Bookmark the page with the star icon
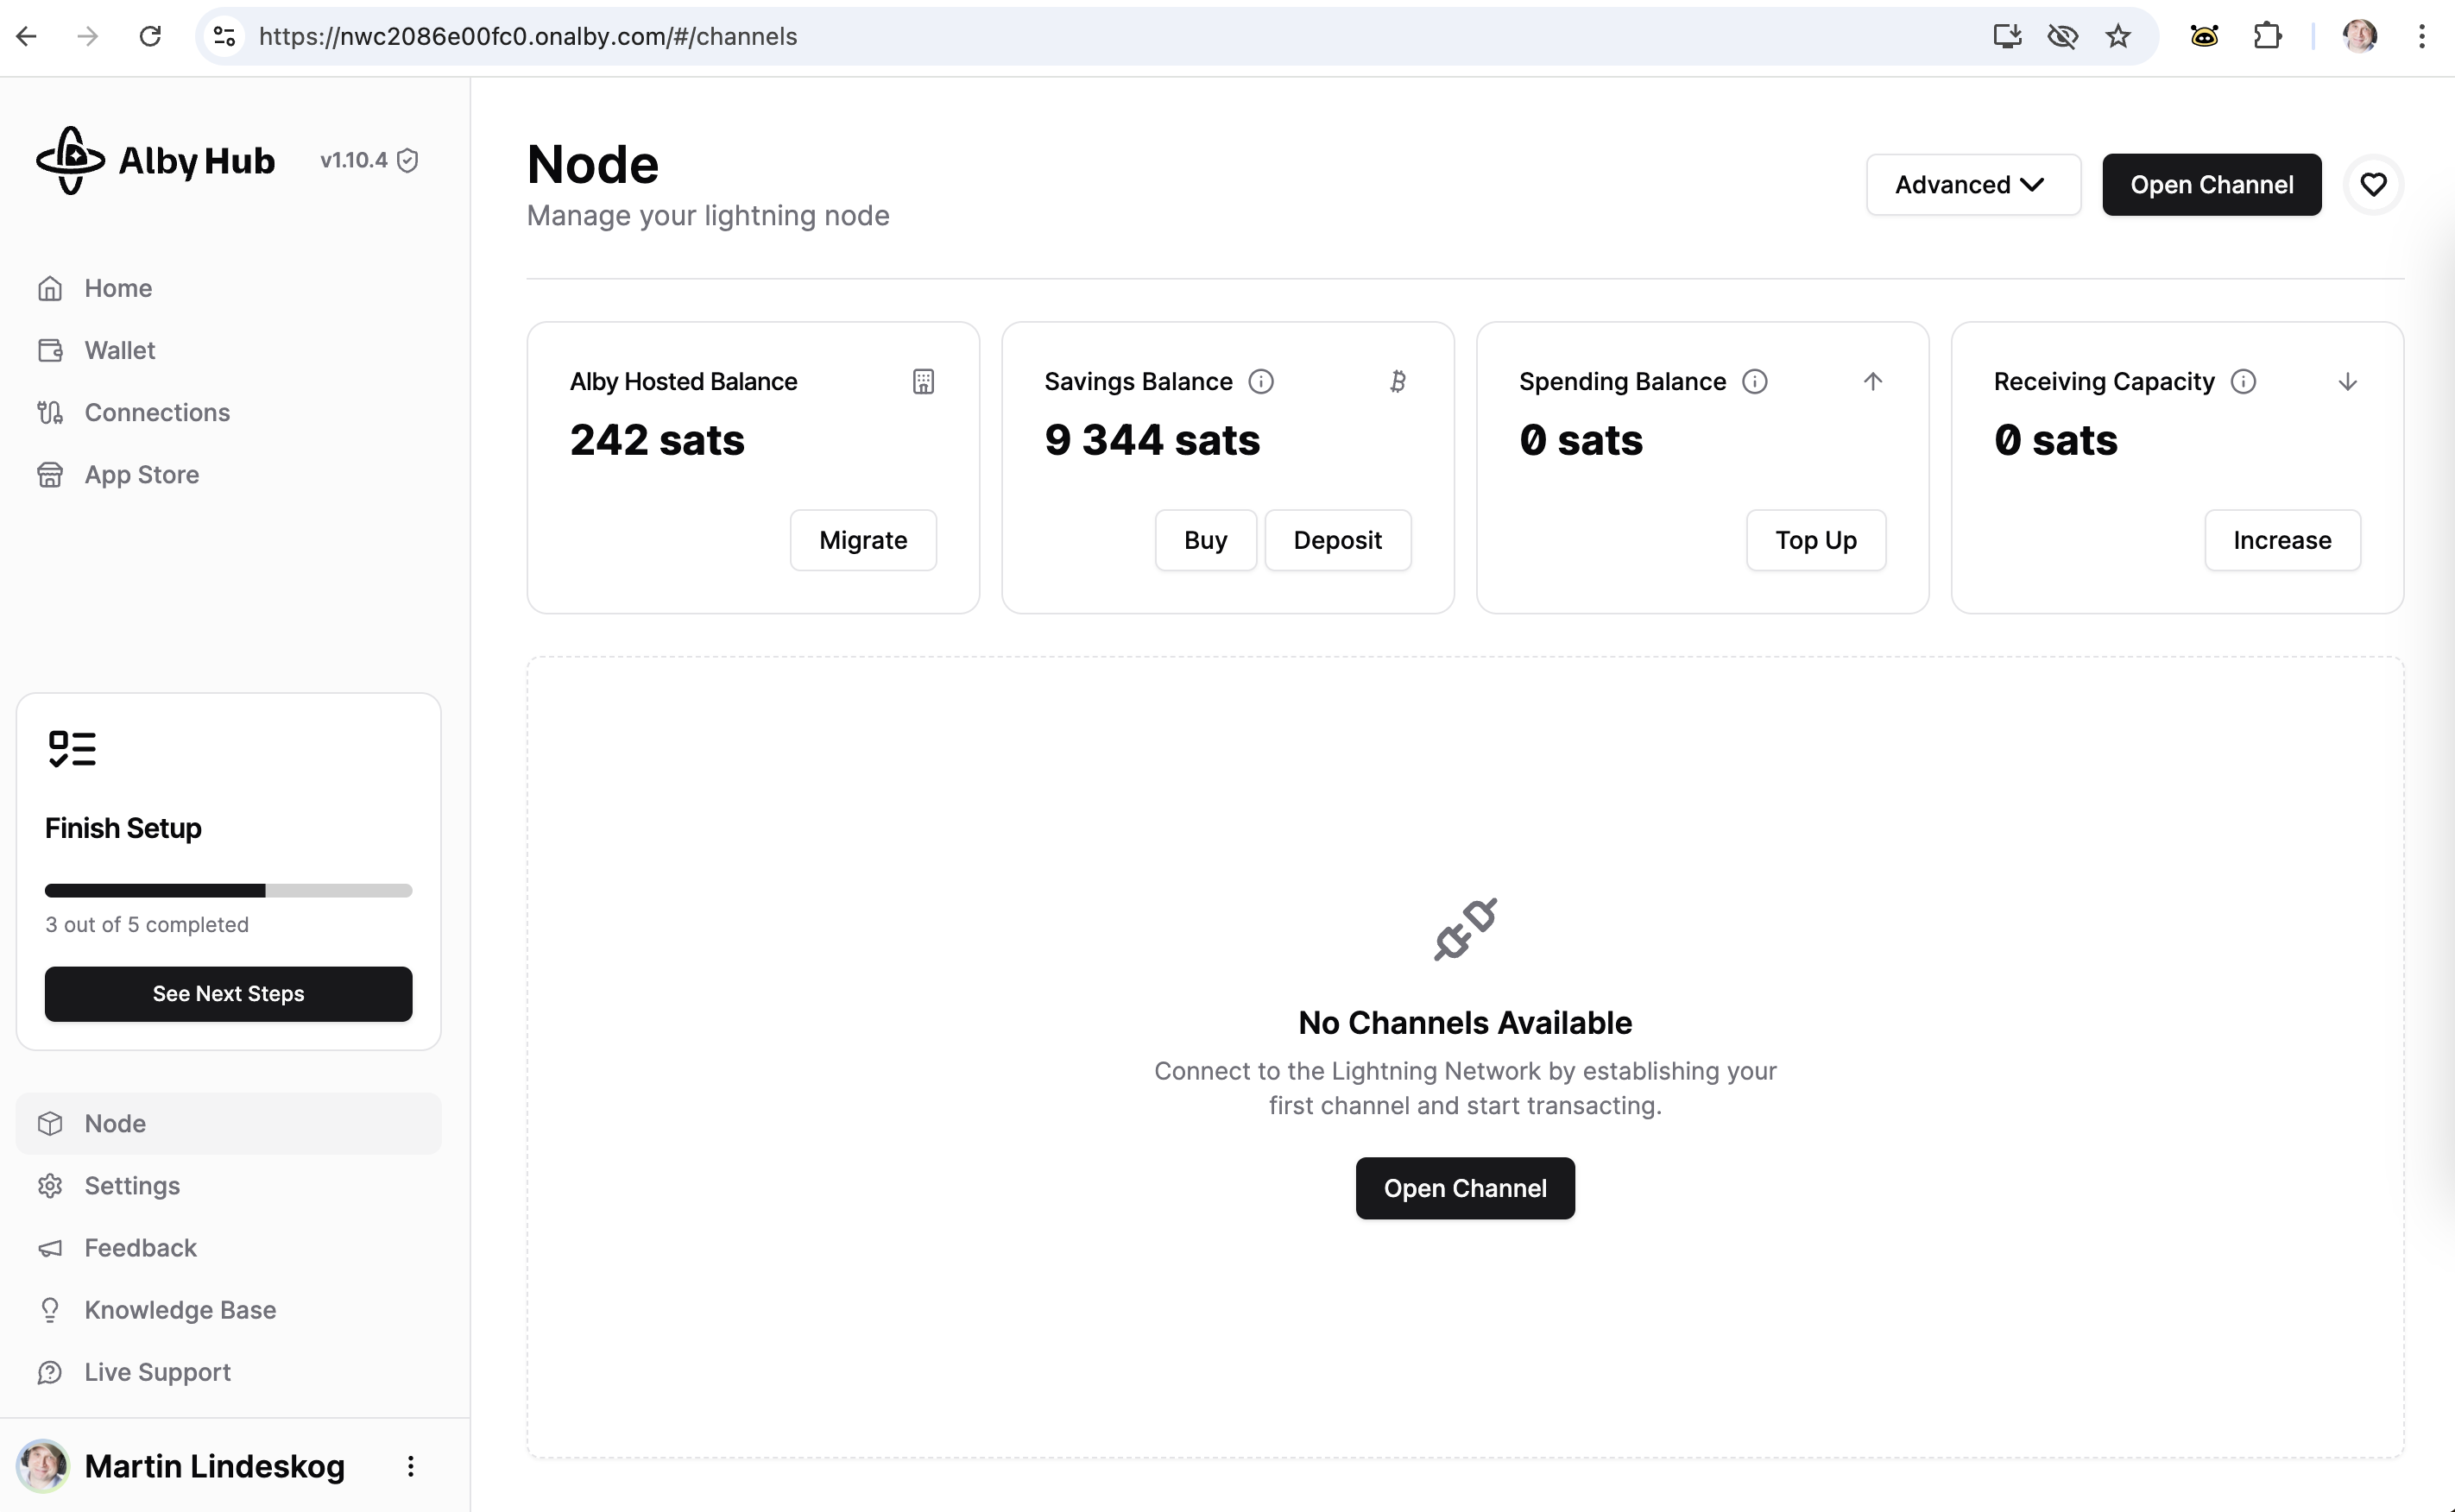 2118,36
